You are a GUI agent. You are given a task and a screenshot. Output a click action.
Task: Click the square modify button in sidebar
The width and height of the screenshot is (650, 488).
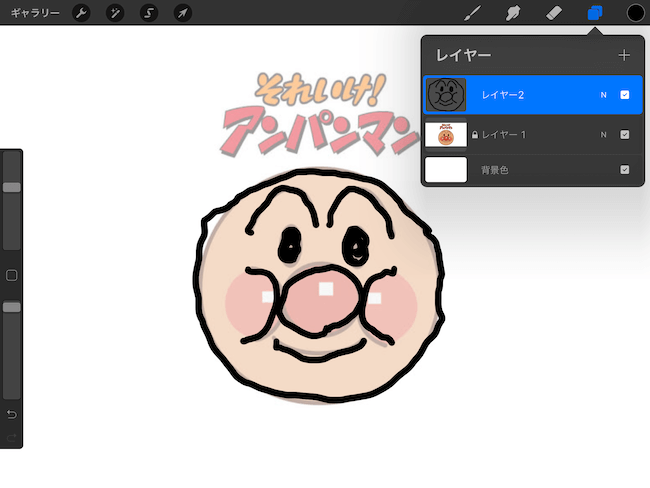click(x=12, y=275)
